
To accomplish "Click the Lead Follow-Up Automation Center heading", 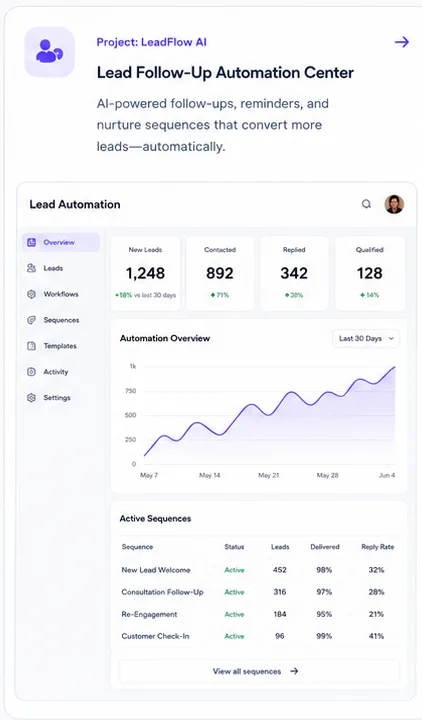I will point(225,73).
